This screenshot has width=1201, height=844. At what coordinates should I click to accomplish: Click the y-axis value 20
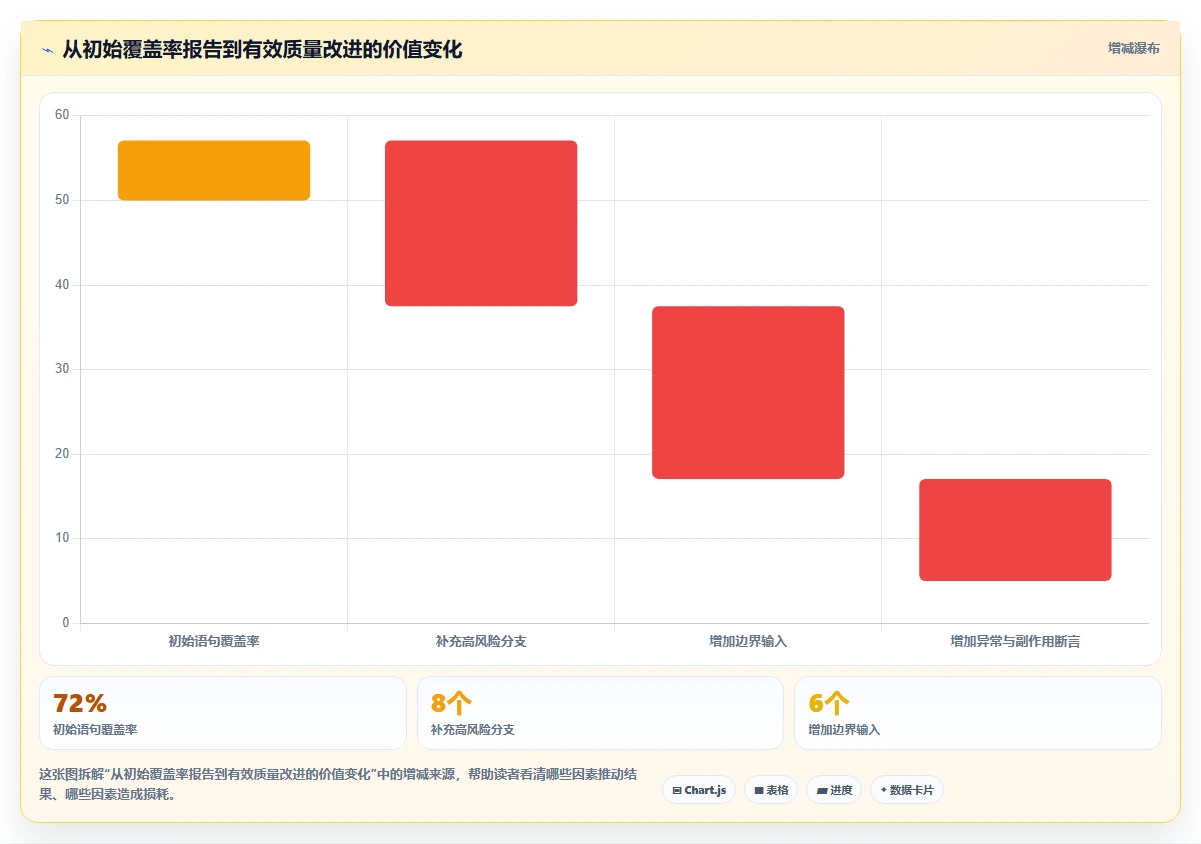click(62, 454)
